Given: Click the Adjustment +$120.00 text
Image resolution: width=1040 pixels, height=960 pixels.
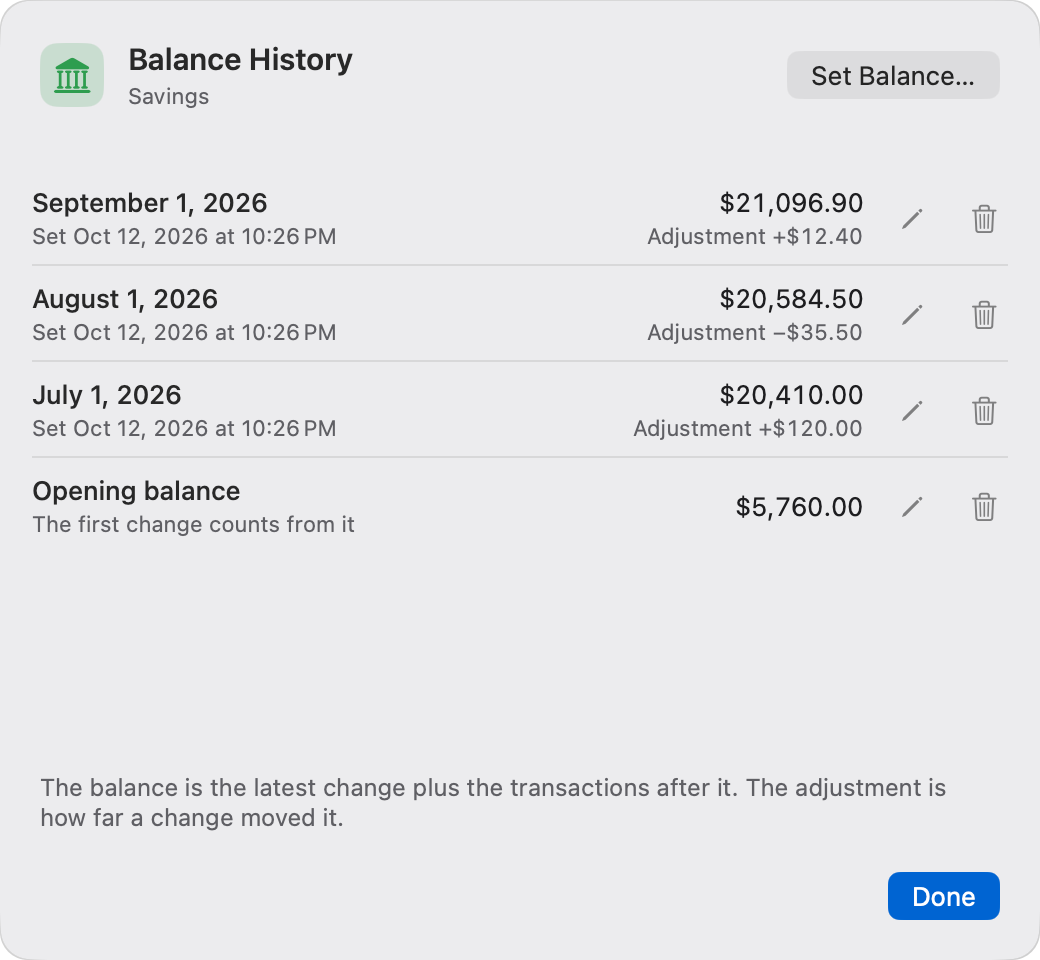Looking at the screenshot, I should [748, 429].
